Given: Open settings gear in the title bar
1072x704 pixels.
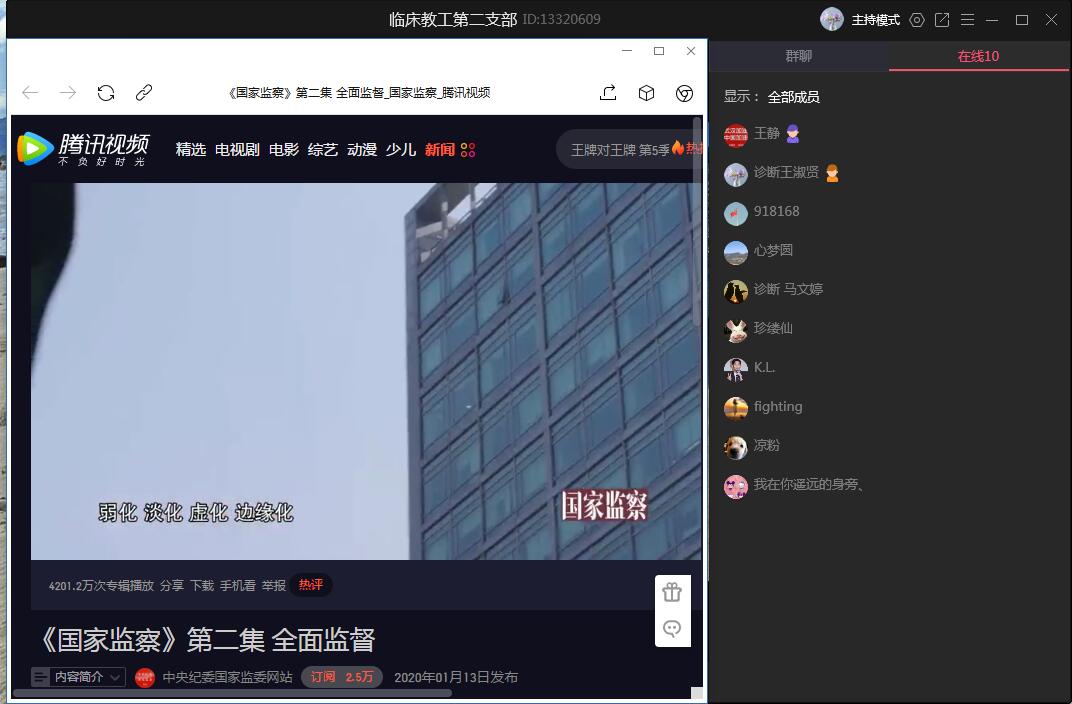Looking at the screenshot, I should click(917, 20).
